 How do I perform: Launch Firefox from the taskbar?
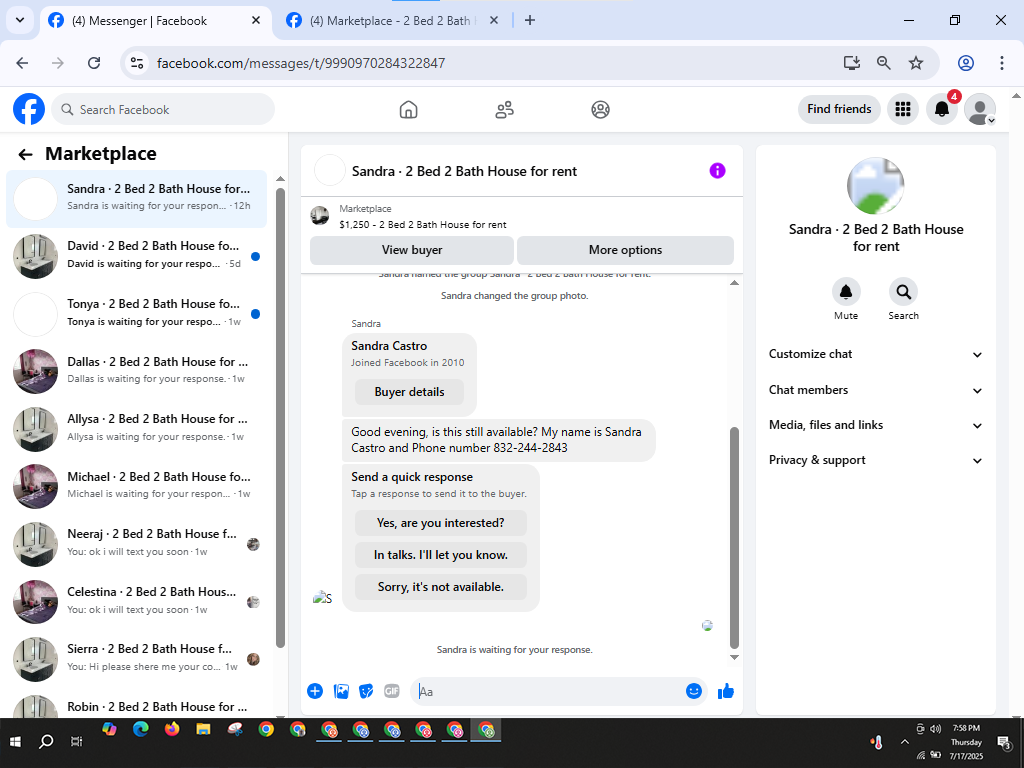click(172, 729)
